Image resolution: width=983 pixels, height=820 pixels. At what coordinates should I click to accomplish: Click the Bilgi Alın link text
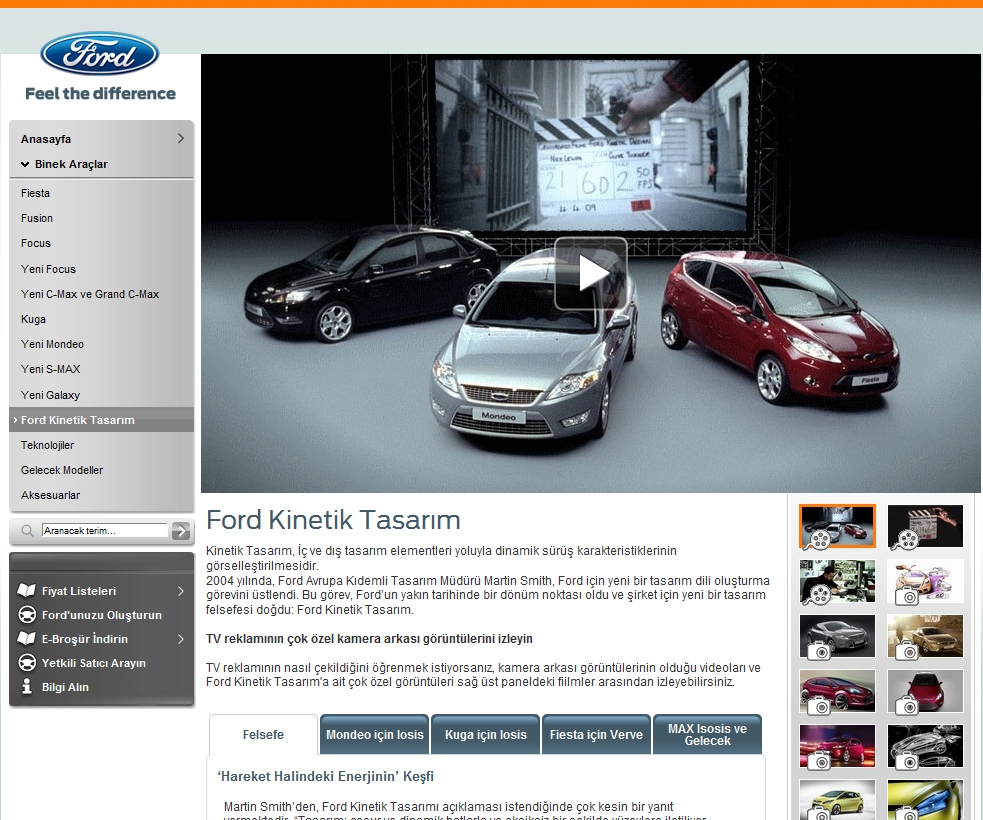tap(65, 687)
